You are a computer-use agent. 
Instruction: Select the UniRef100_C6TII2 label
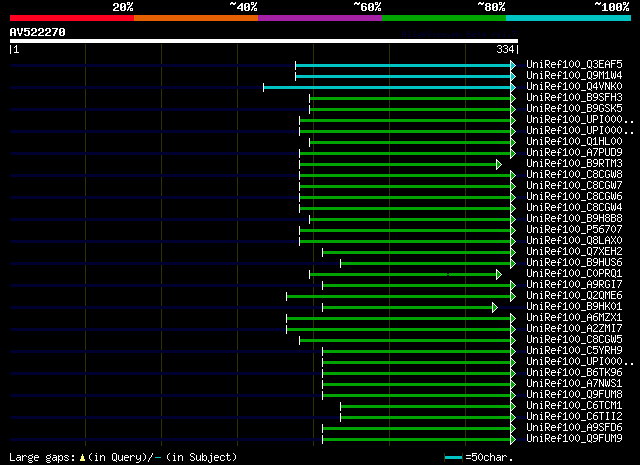[574, 417]
